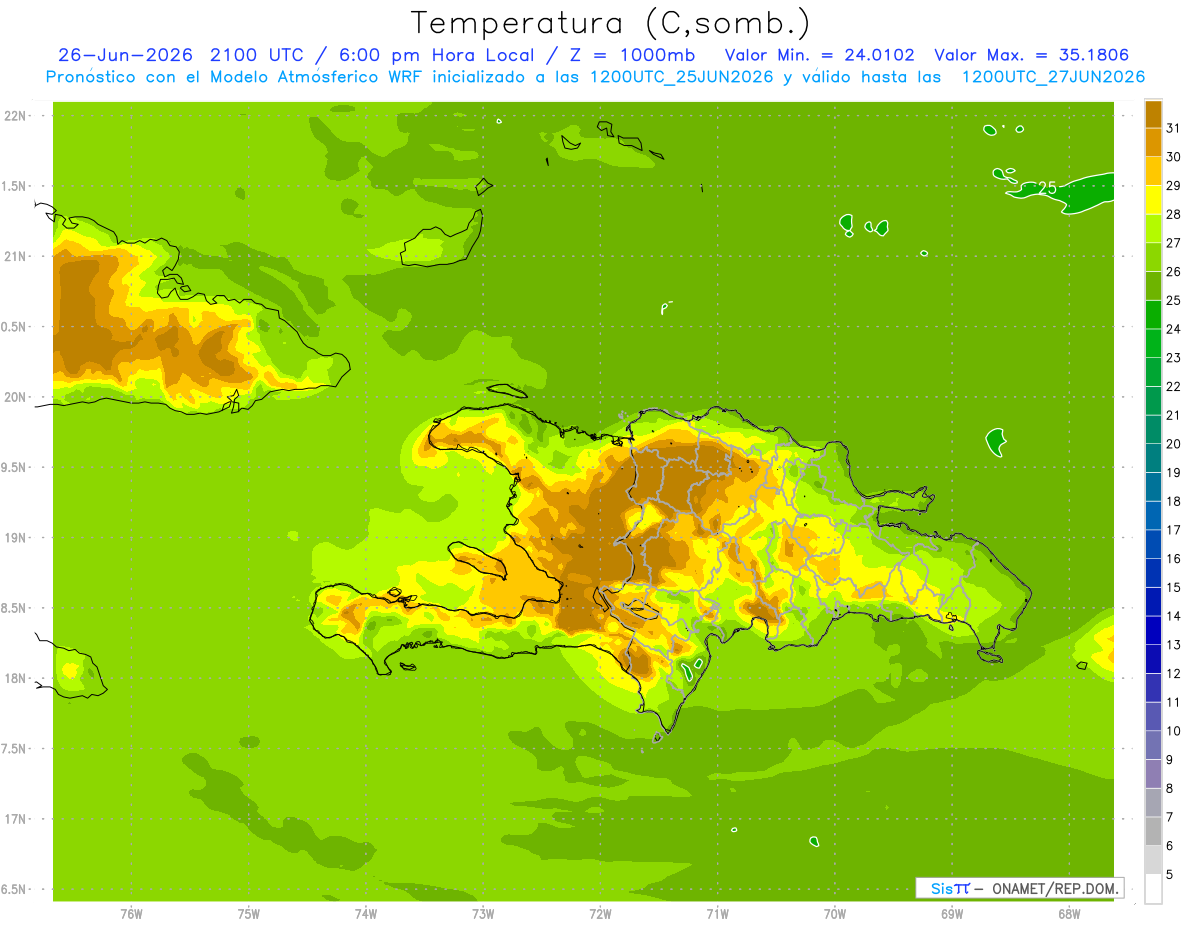
Task: Click the blue legend swatch between 14 and 15
Action: [x=1153, y=602]
